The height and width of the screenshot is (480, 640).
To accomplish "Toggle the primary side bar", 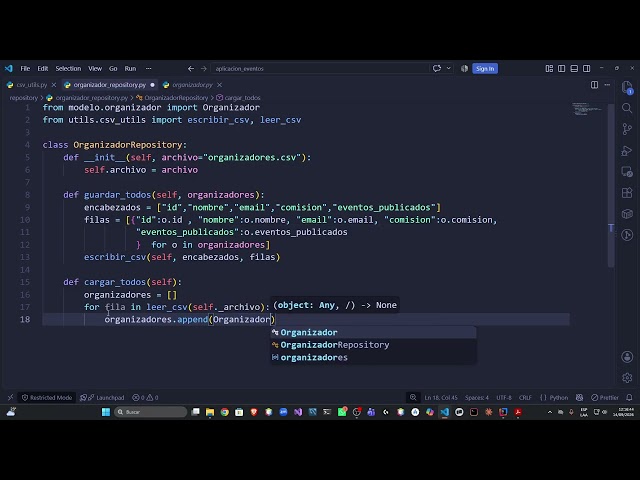I will [x=562, y=69].
